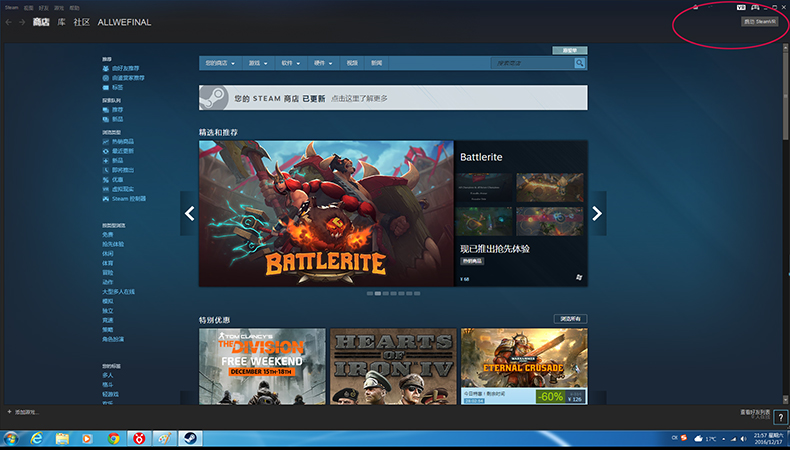The image size is (790, 450).
Task: Go back with the left arrow navigation icon
Action: point(9,22)
